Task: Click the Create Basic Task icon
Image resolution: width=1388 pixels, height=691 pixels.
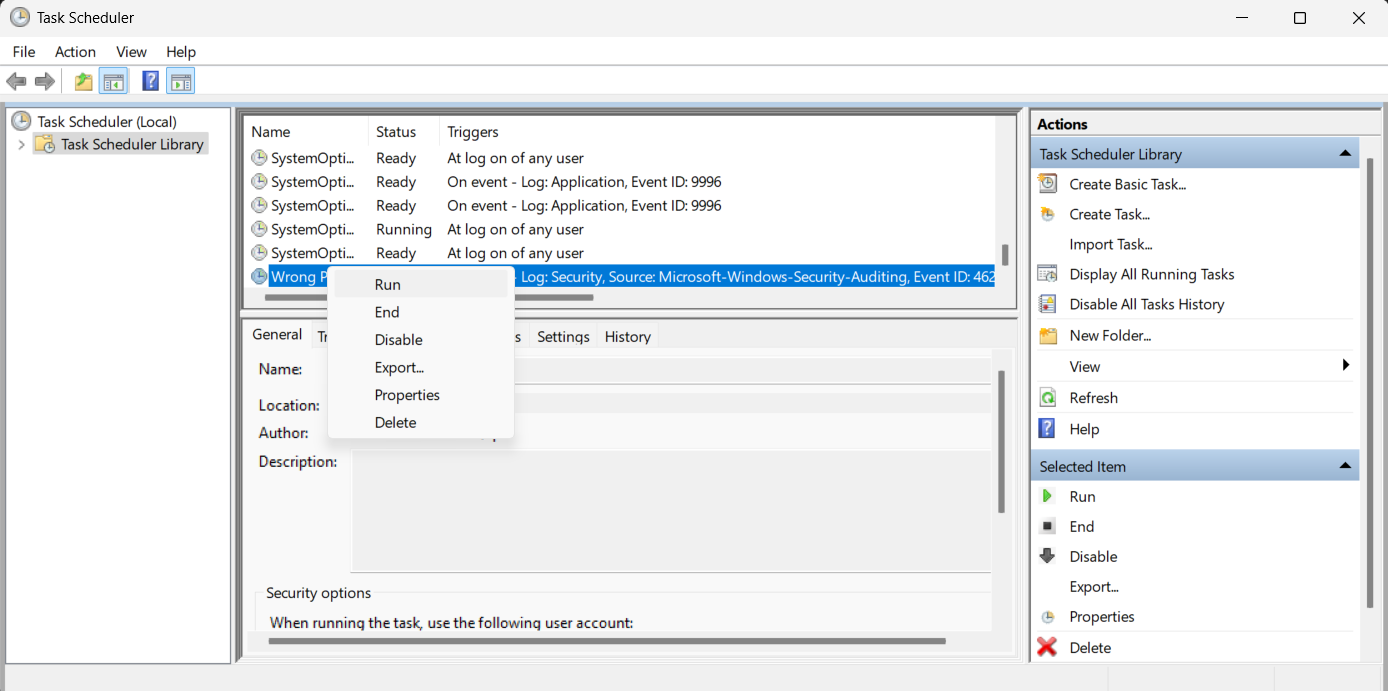Action: [x=1047, y=184]
